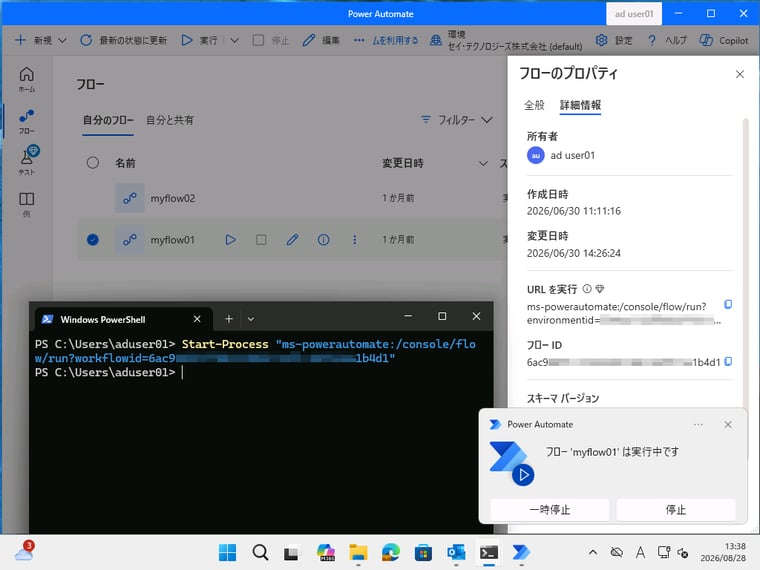Open the taskbar clock and date
This screenshot has height=570, width=760.
(723, 552)
